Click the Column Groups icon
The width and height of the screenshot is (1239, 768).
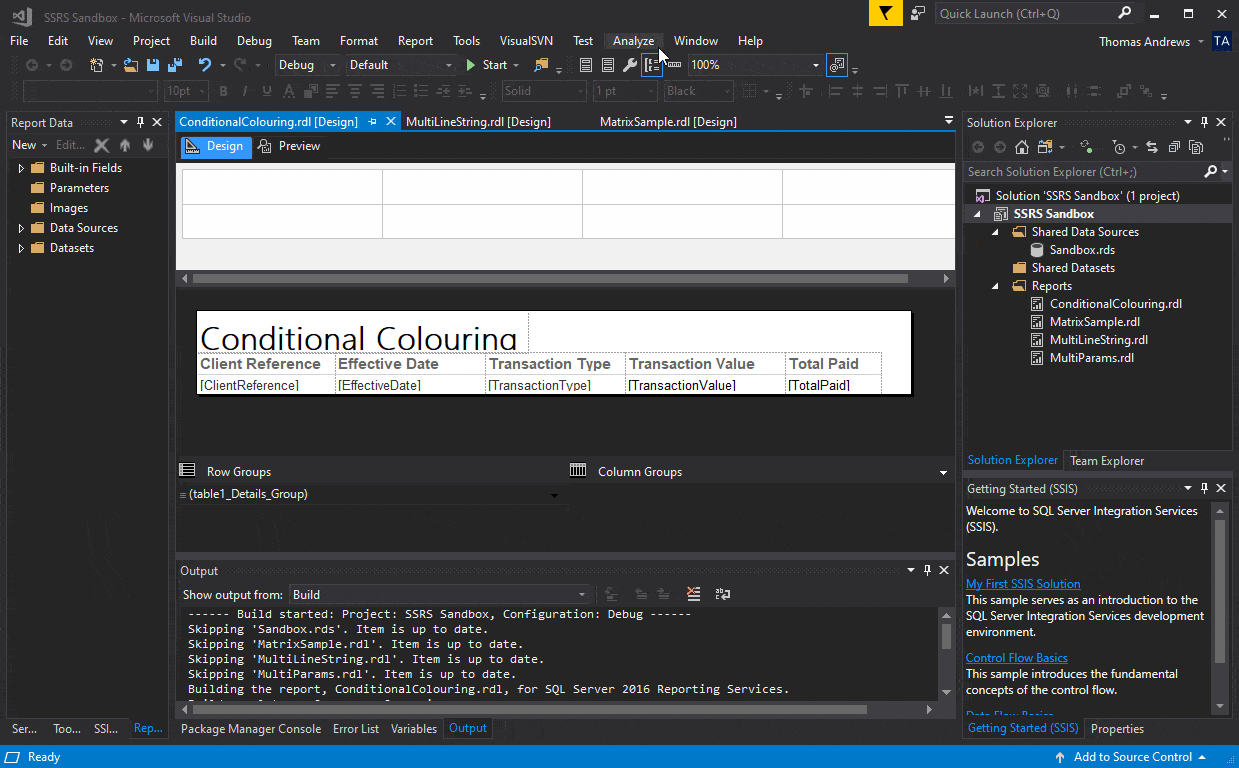577,471
